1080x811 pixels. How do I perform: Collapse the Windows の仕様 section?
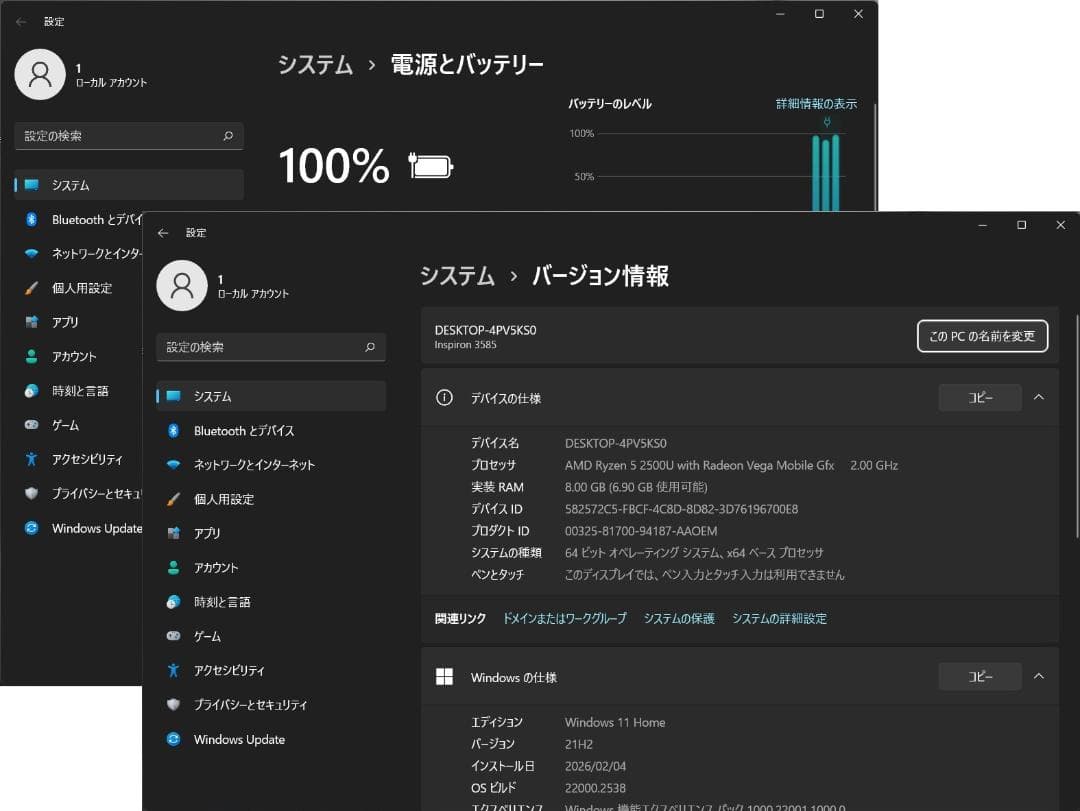(1039, 676)
